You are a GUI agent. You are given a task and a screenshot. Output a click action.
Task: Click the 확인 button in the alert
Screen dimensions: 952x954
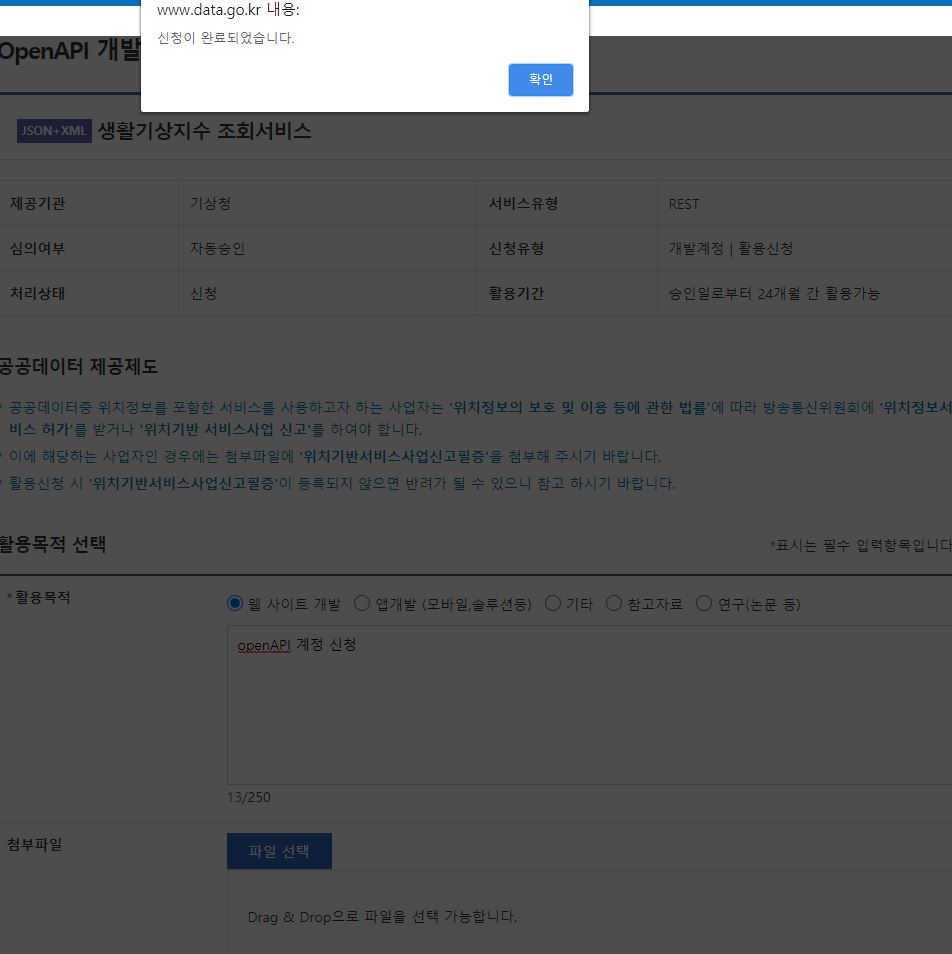540,80
